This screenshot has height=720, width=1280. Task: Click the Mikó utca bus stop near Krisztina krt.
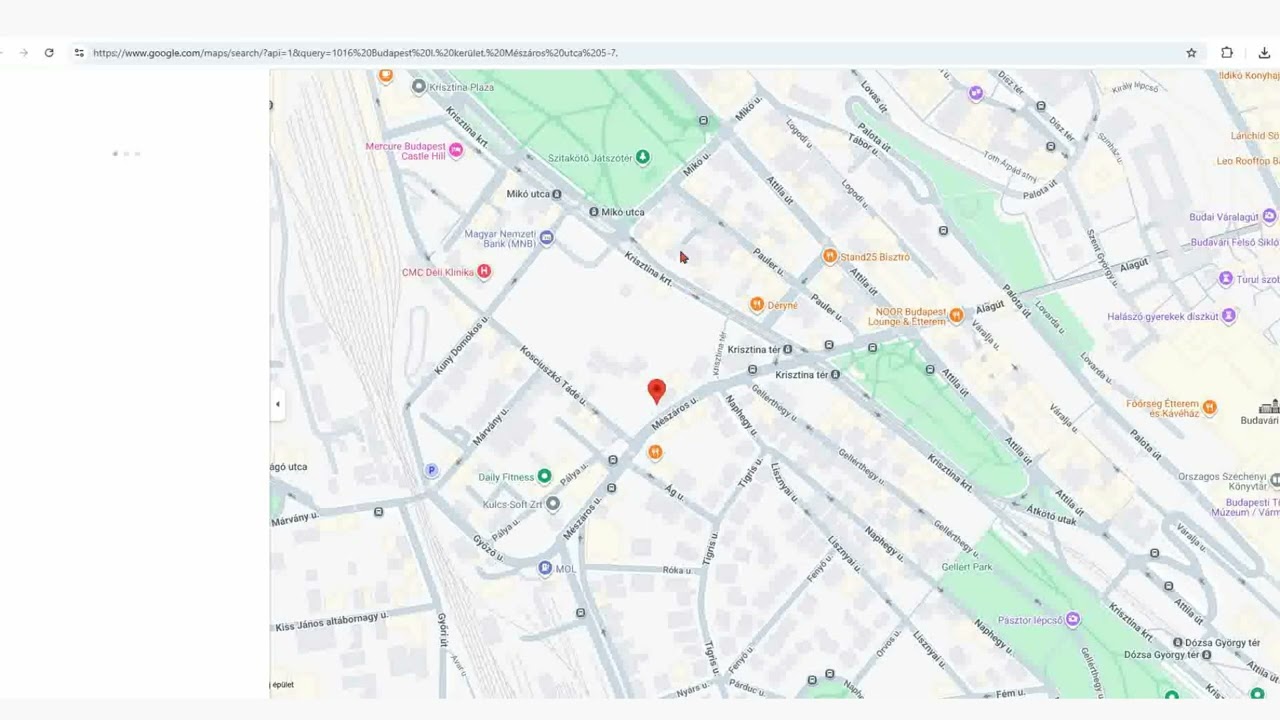coord(593,212)
